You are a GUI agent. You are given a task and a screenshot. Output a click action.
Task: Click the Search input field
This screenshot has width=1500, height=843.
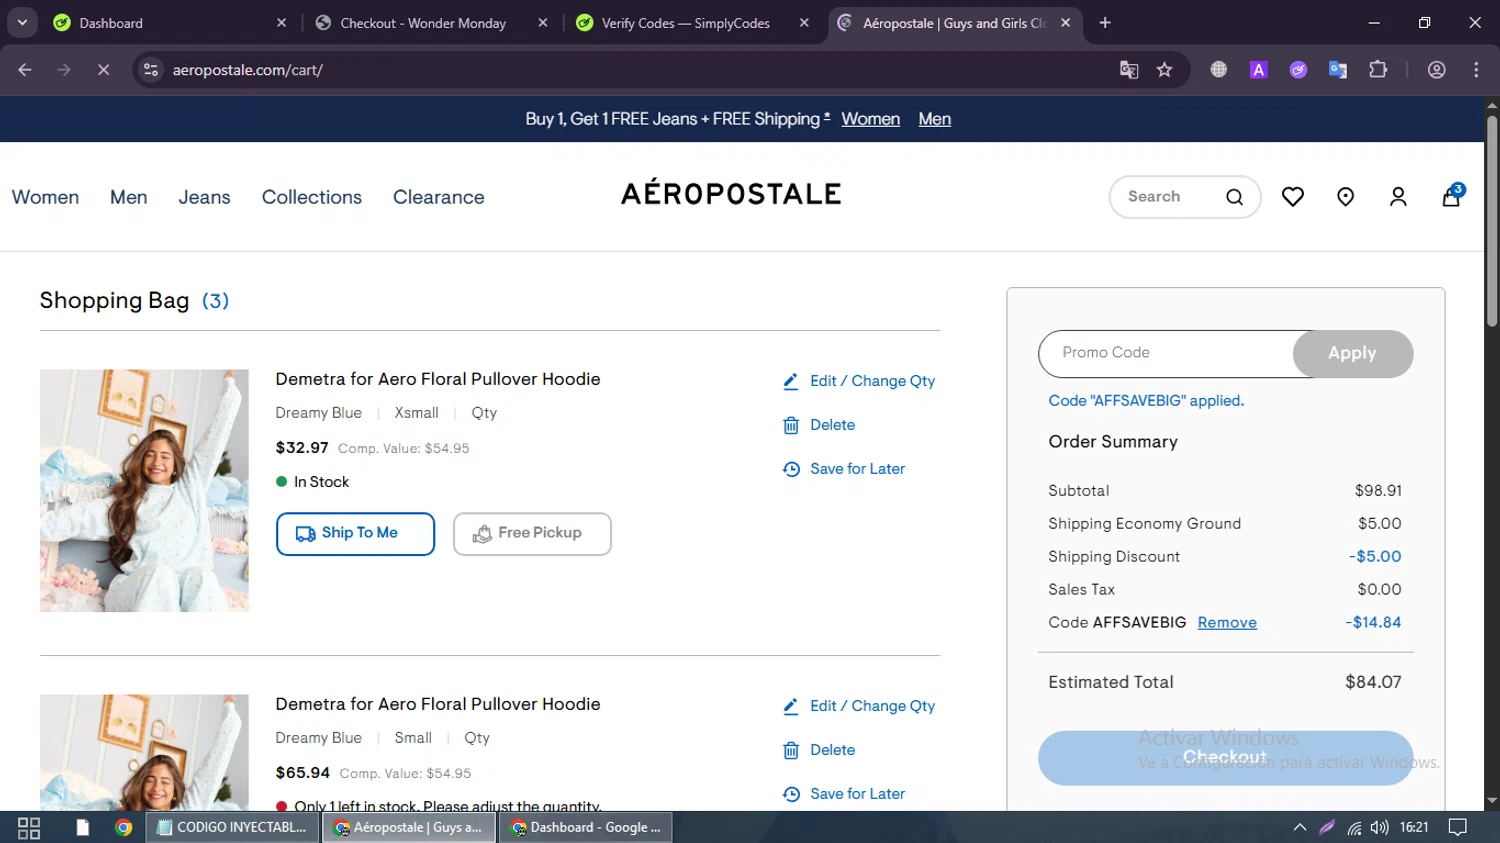[1168, 197]
